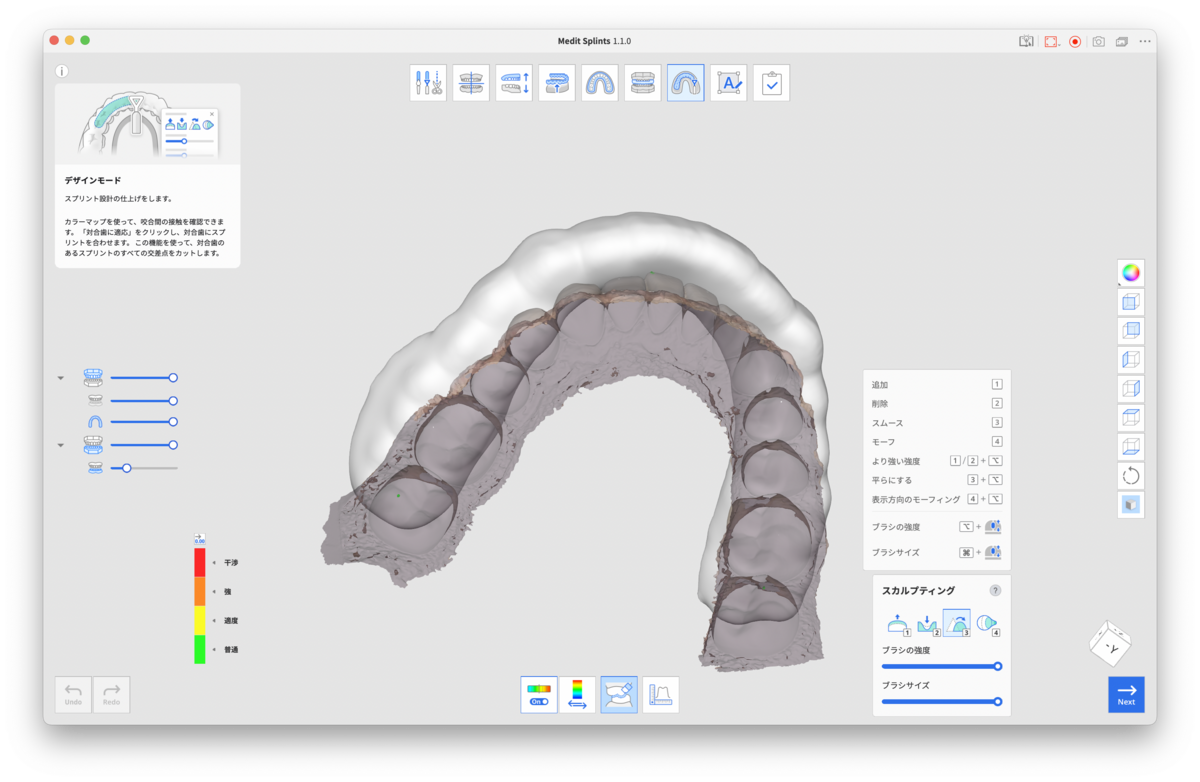Open the text labeling tool

click(728, 82)
